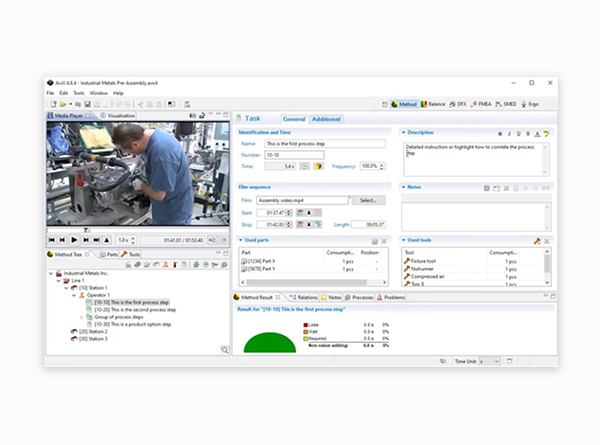Click the bold formatting icon in Description
This screenshot has height=445, width=600.
click(x=499, y=132)
